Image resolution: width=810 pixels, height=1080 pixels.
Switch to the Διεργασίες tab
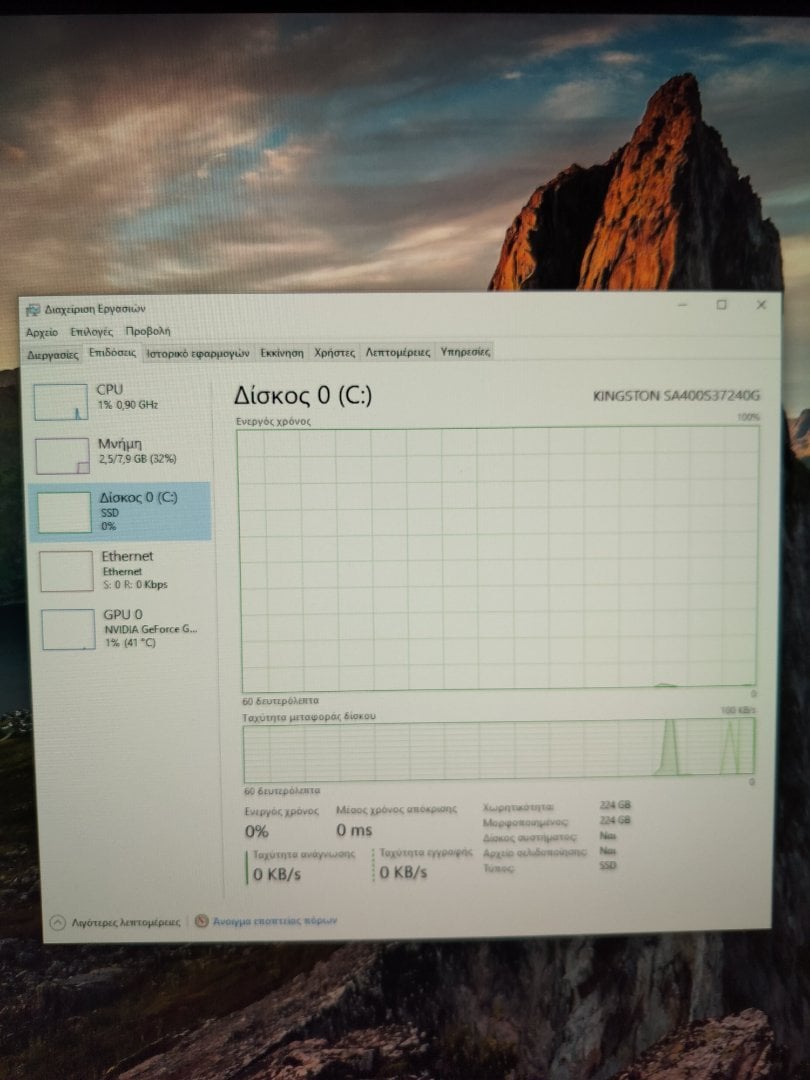click(x=53, y=355)
